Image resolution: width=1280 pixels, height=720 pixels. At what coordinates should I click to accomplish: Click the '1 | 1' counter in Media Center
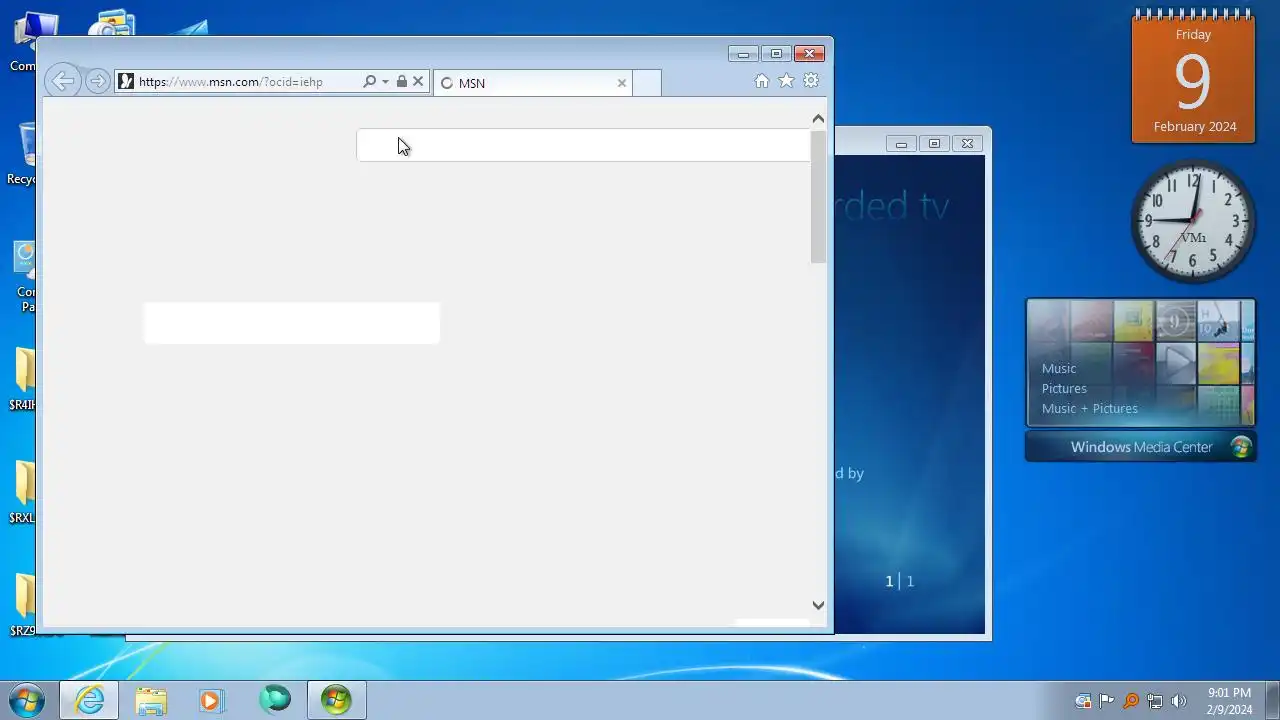point(899,581)
